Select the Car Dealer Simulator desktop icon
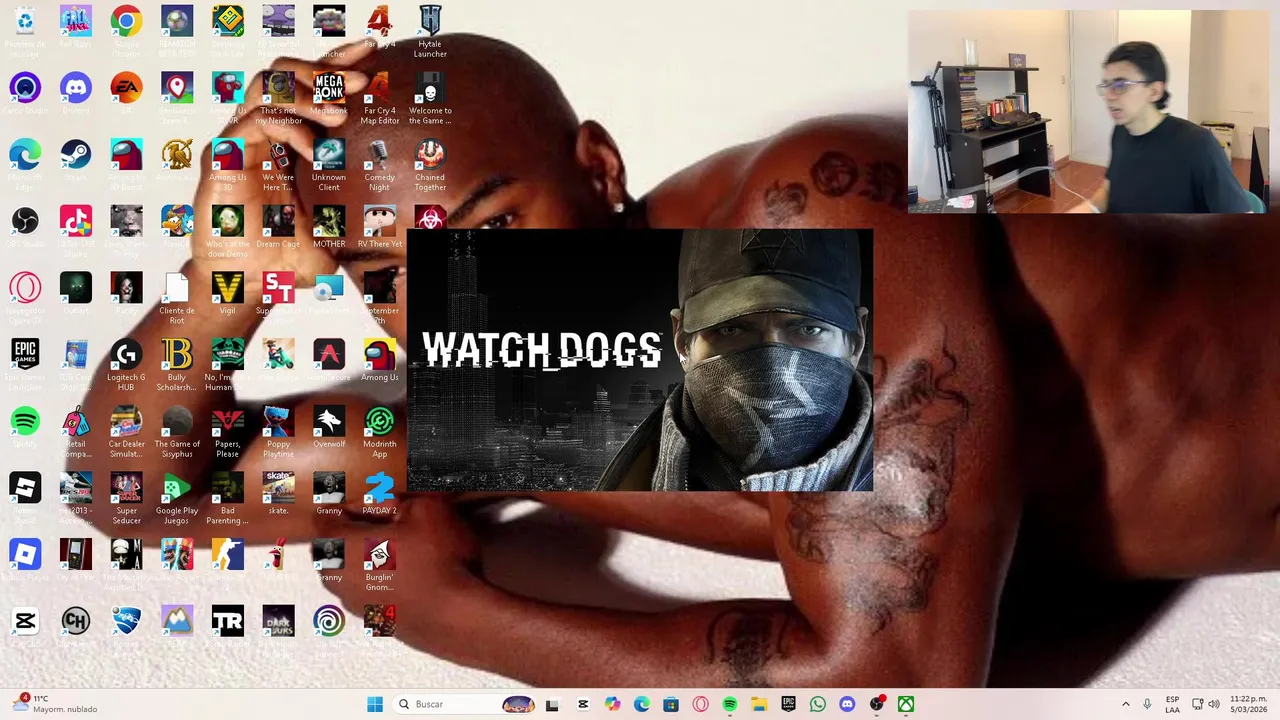 click(126, 421)
